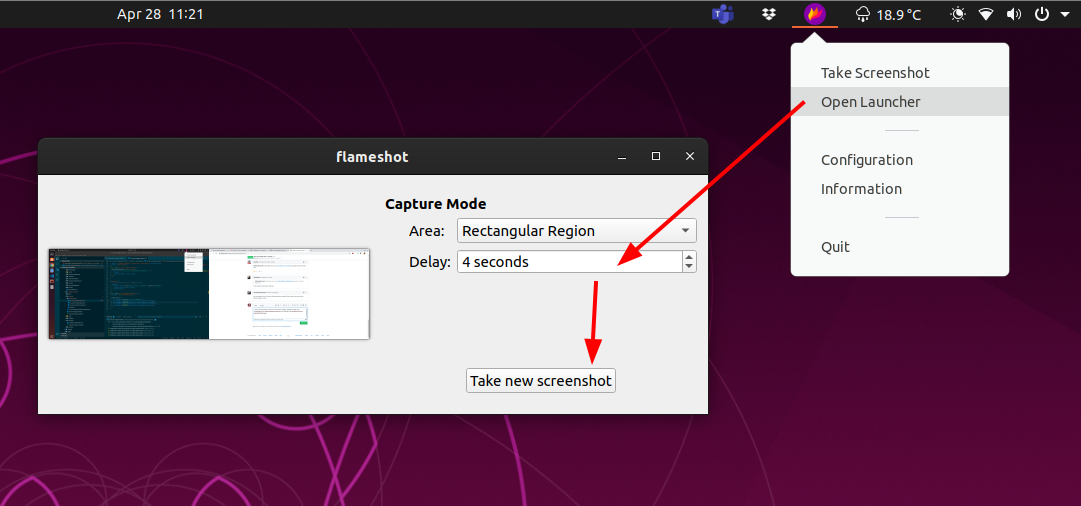Open the Microsoft Teams tray icon
1081x506 pixels.
tap(723, 14)
